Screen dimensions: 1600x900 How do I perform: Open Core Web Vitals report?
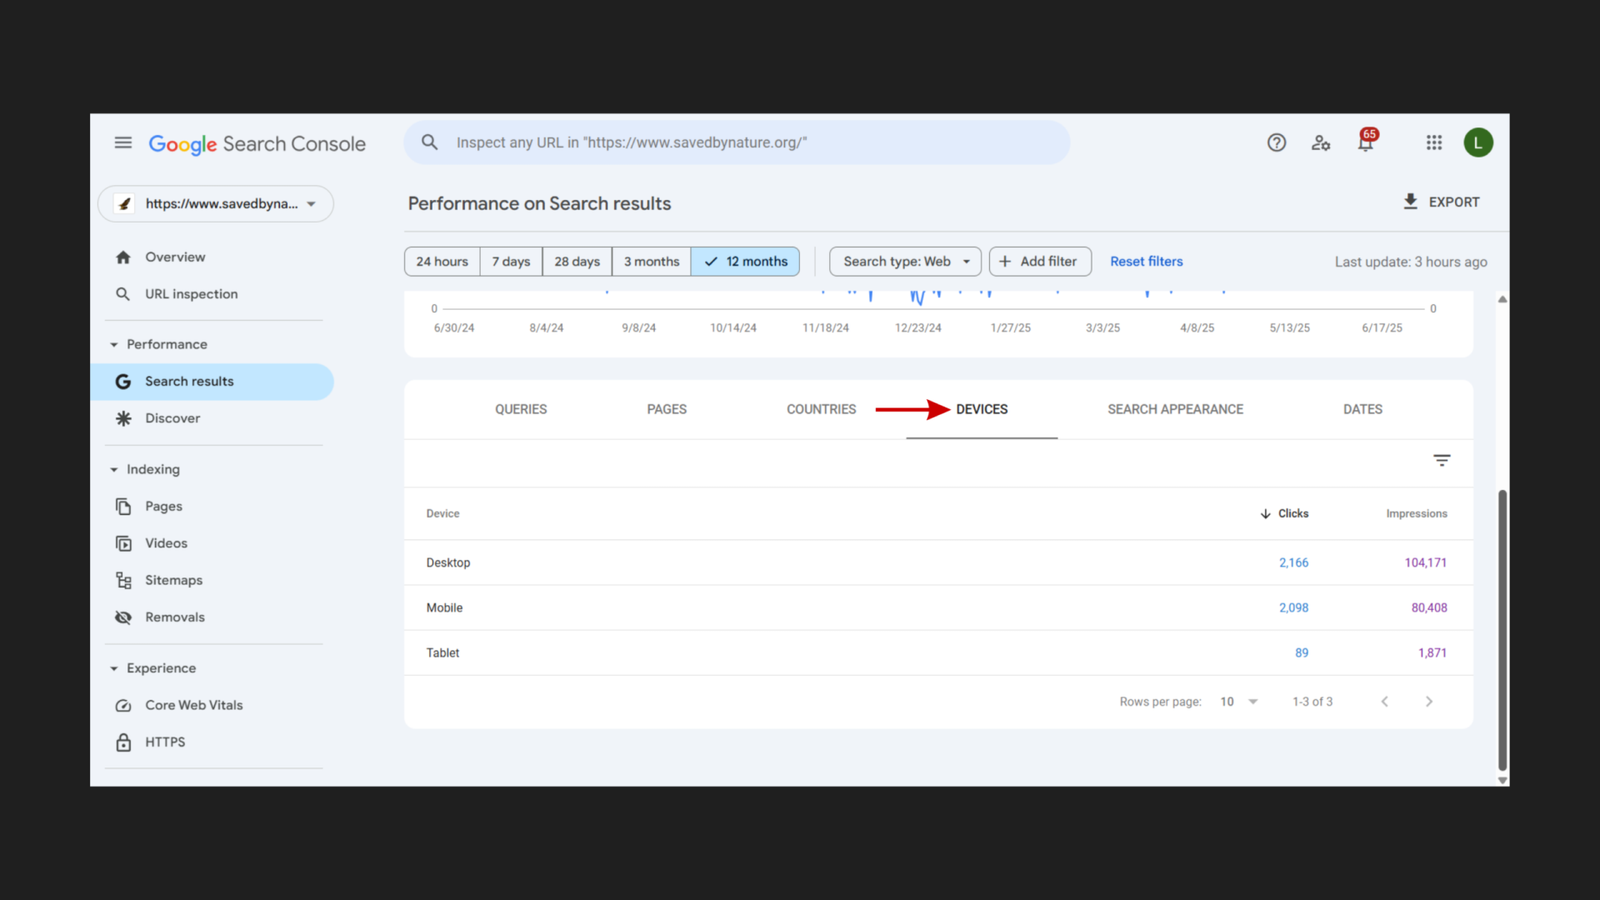click(193, 705)
